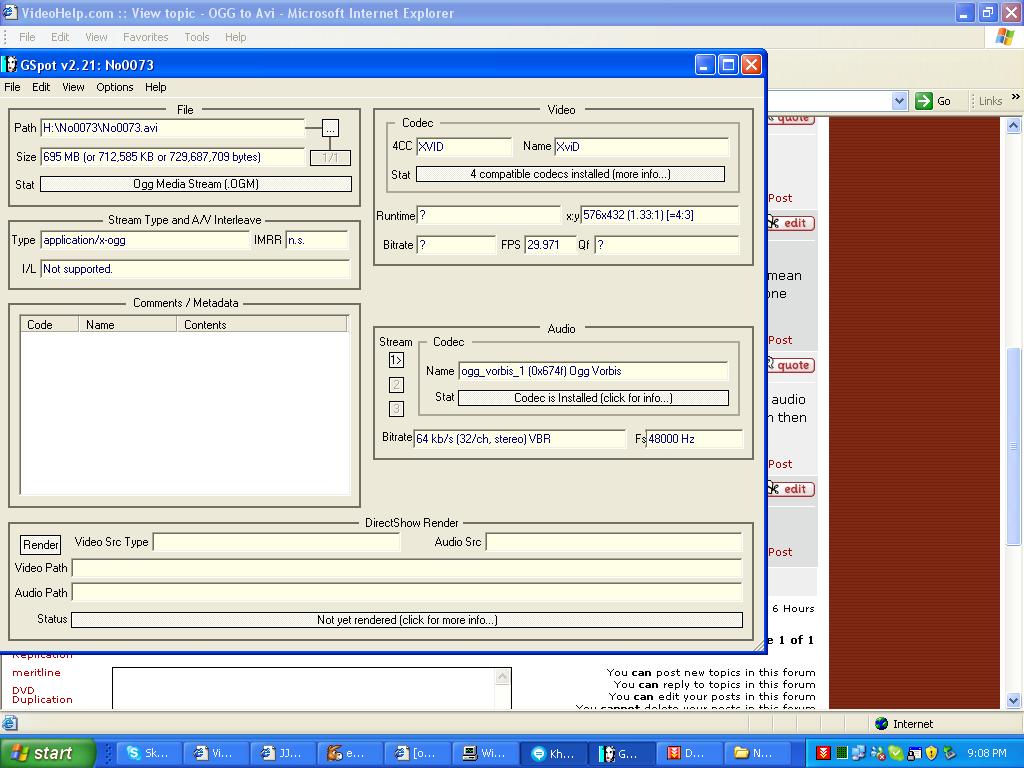Switch to the 'JJ...' IE taskbar item
1024x768 pixels.
(283, 753)
